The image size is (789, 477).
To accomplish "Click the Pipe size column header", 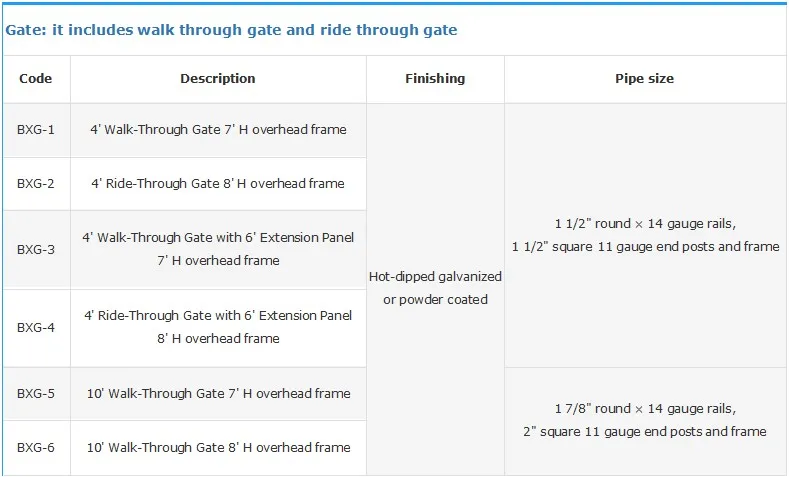I will click(x=645, y=78).
